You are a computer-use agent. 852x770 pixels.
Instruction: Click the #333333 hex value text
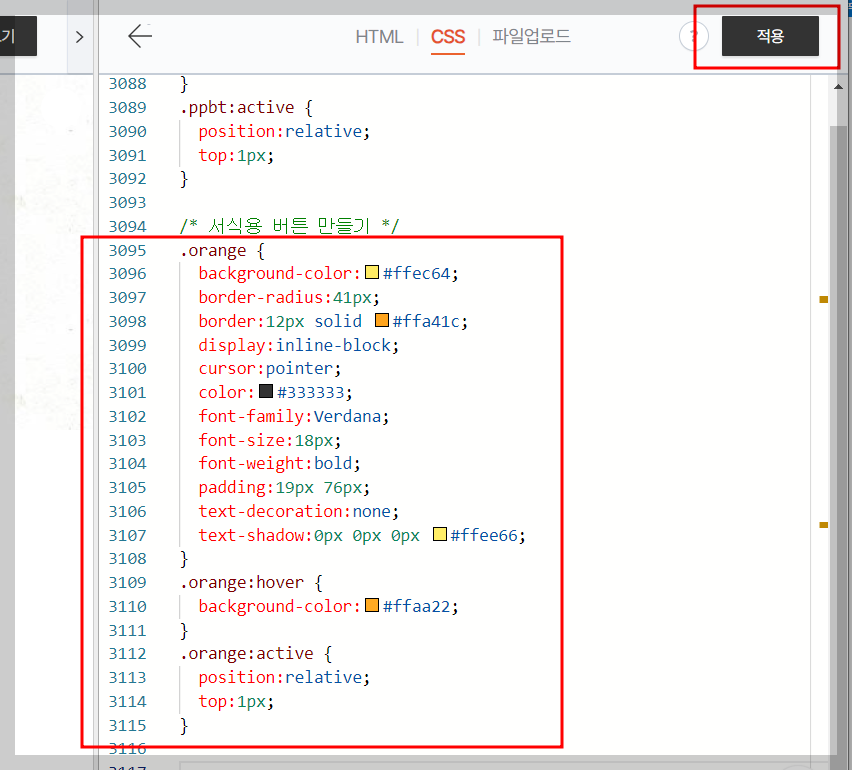click(x=311, y=393)
